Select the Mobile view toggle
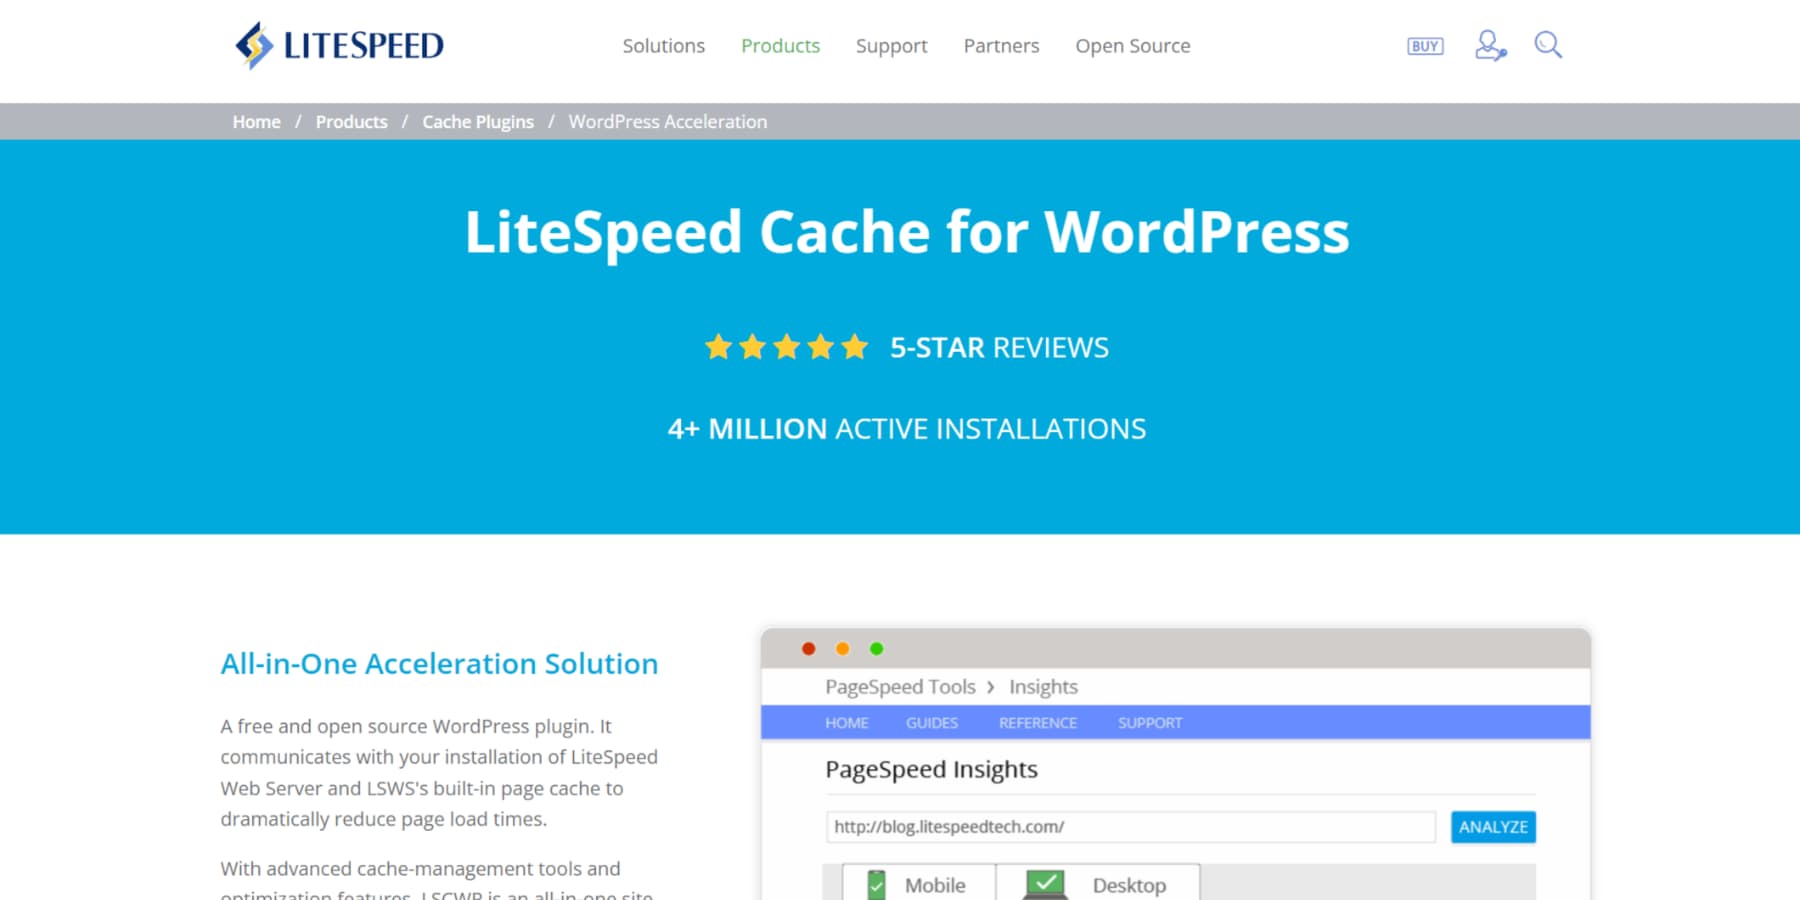The image size is (1800, 900). pos(920,885)
